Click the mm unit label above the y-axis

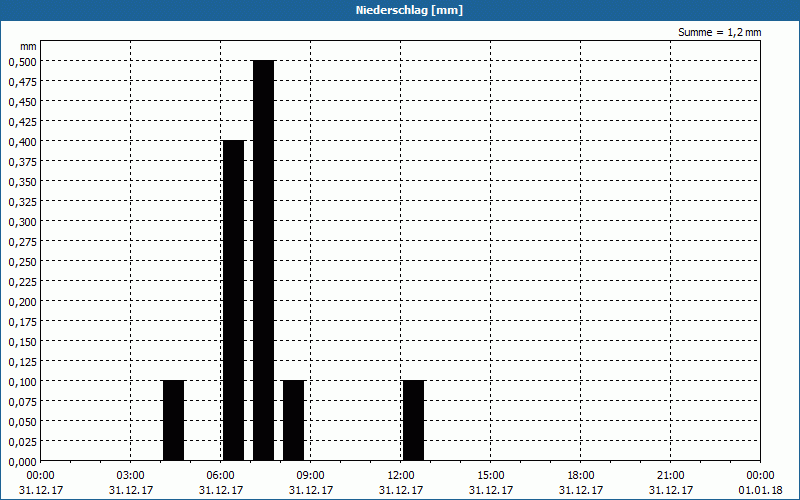28,46
